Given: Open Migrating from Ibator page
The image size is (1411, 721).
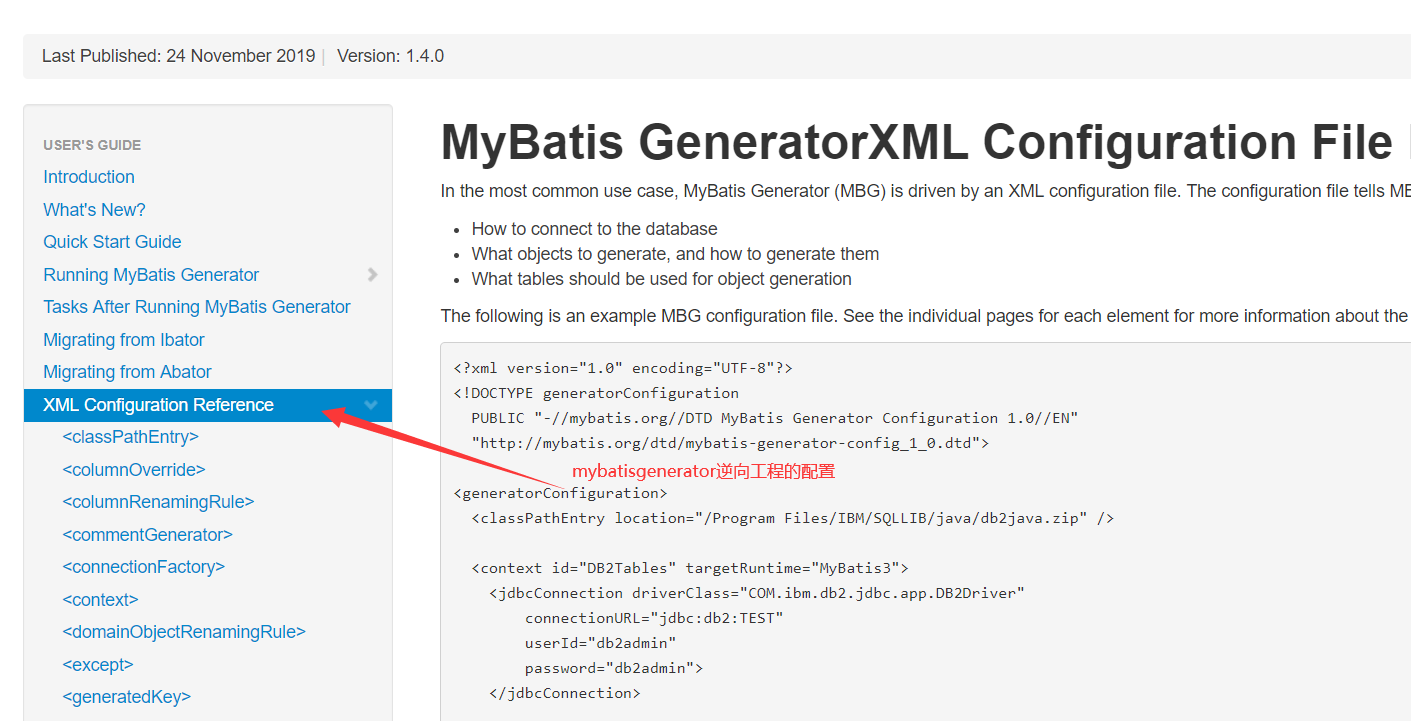Looking at the screenshot, I should tap(124, 340).
